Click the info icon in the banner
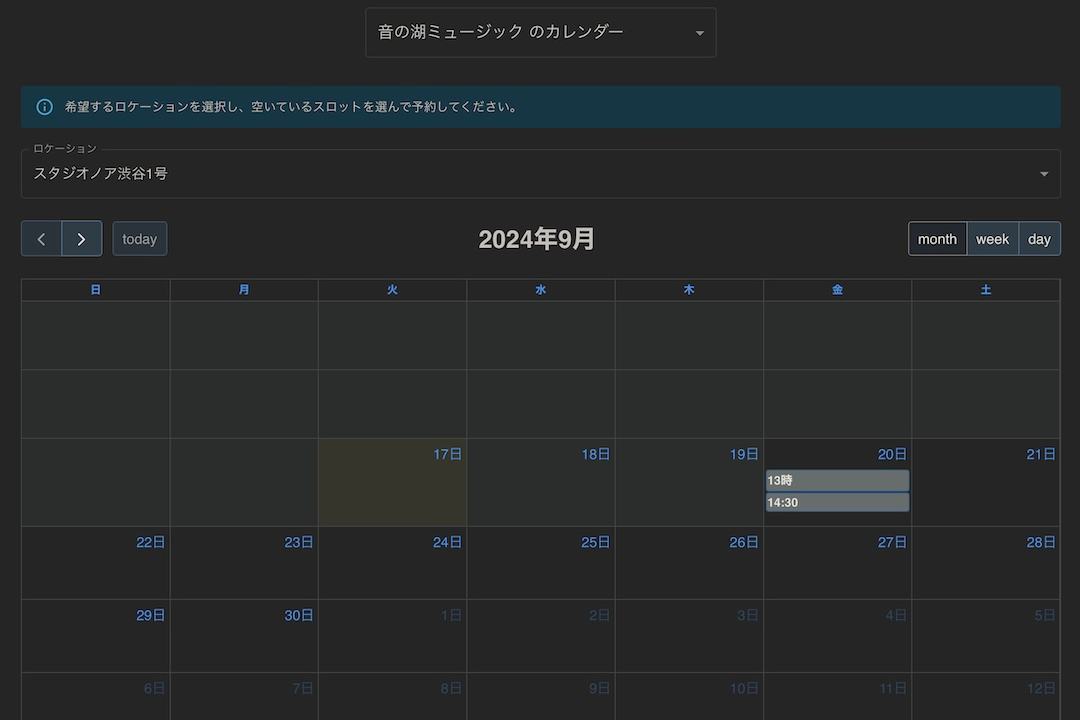Image resolution: width=1080 pixels, height=720 pixels. pyautogui.click(x=43, y=106)
